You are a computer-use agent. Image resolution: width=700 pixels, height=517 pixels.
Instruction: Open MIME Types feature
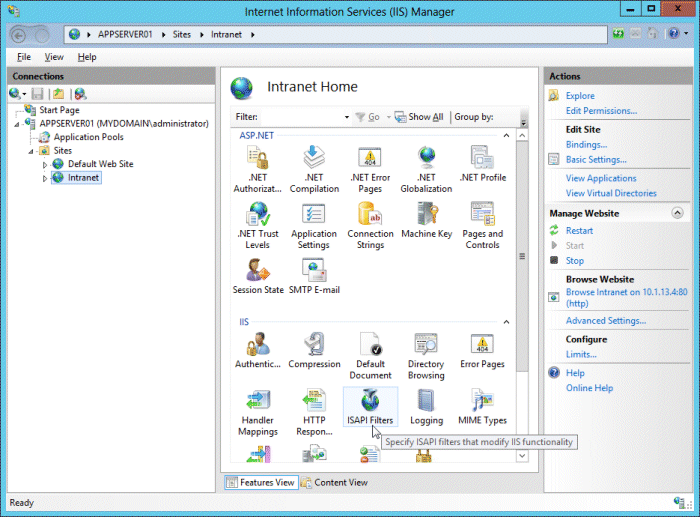pyautogui.click(x=483, y=407)
